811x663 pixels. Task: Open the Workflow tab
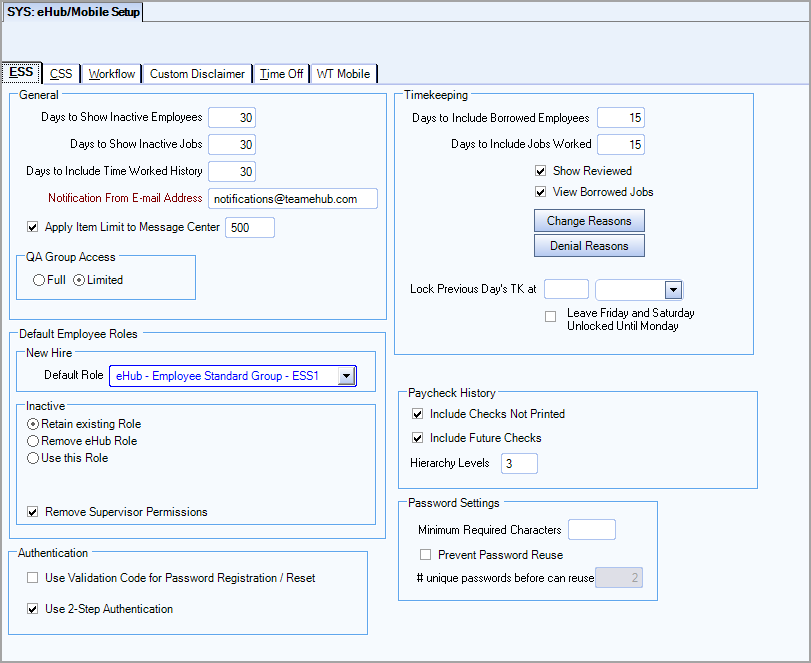point(110,73)
